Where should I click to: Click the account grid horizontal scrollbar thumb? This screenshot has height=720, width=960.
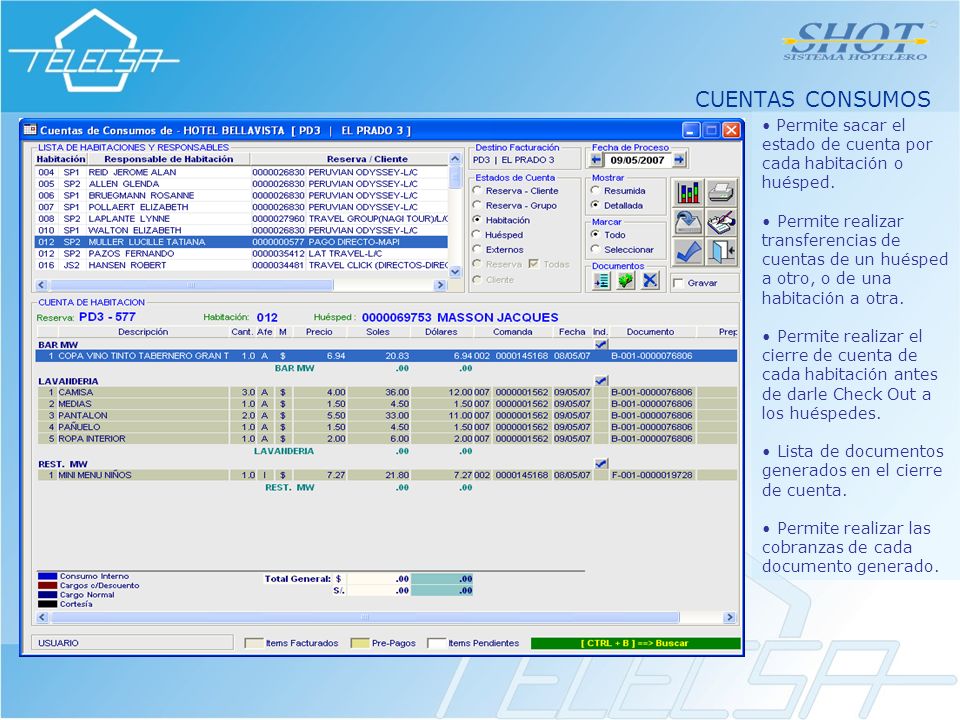[365, 617]
